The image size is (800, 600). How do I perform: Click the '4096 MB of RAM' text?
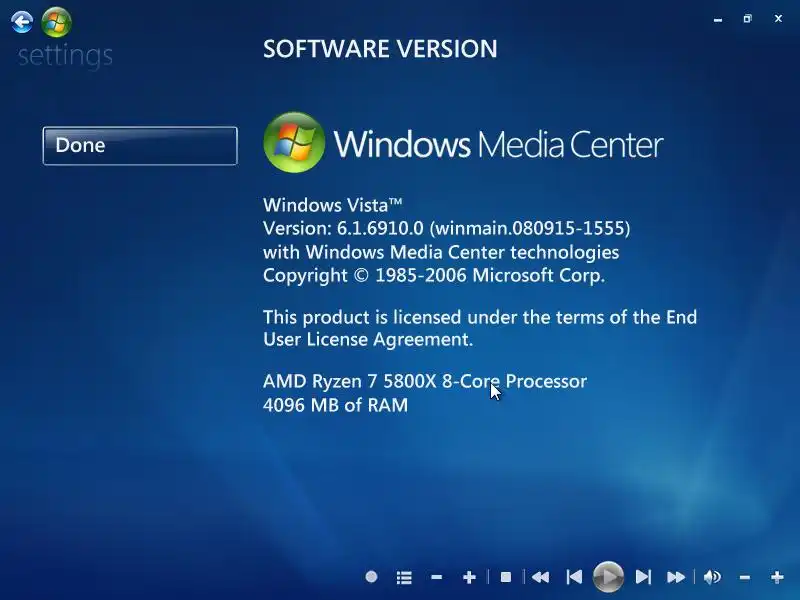pyautogui.click(x=336, y=405)
